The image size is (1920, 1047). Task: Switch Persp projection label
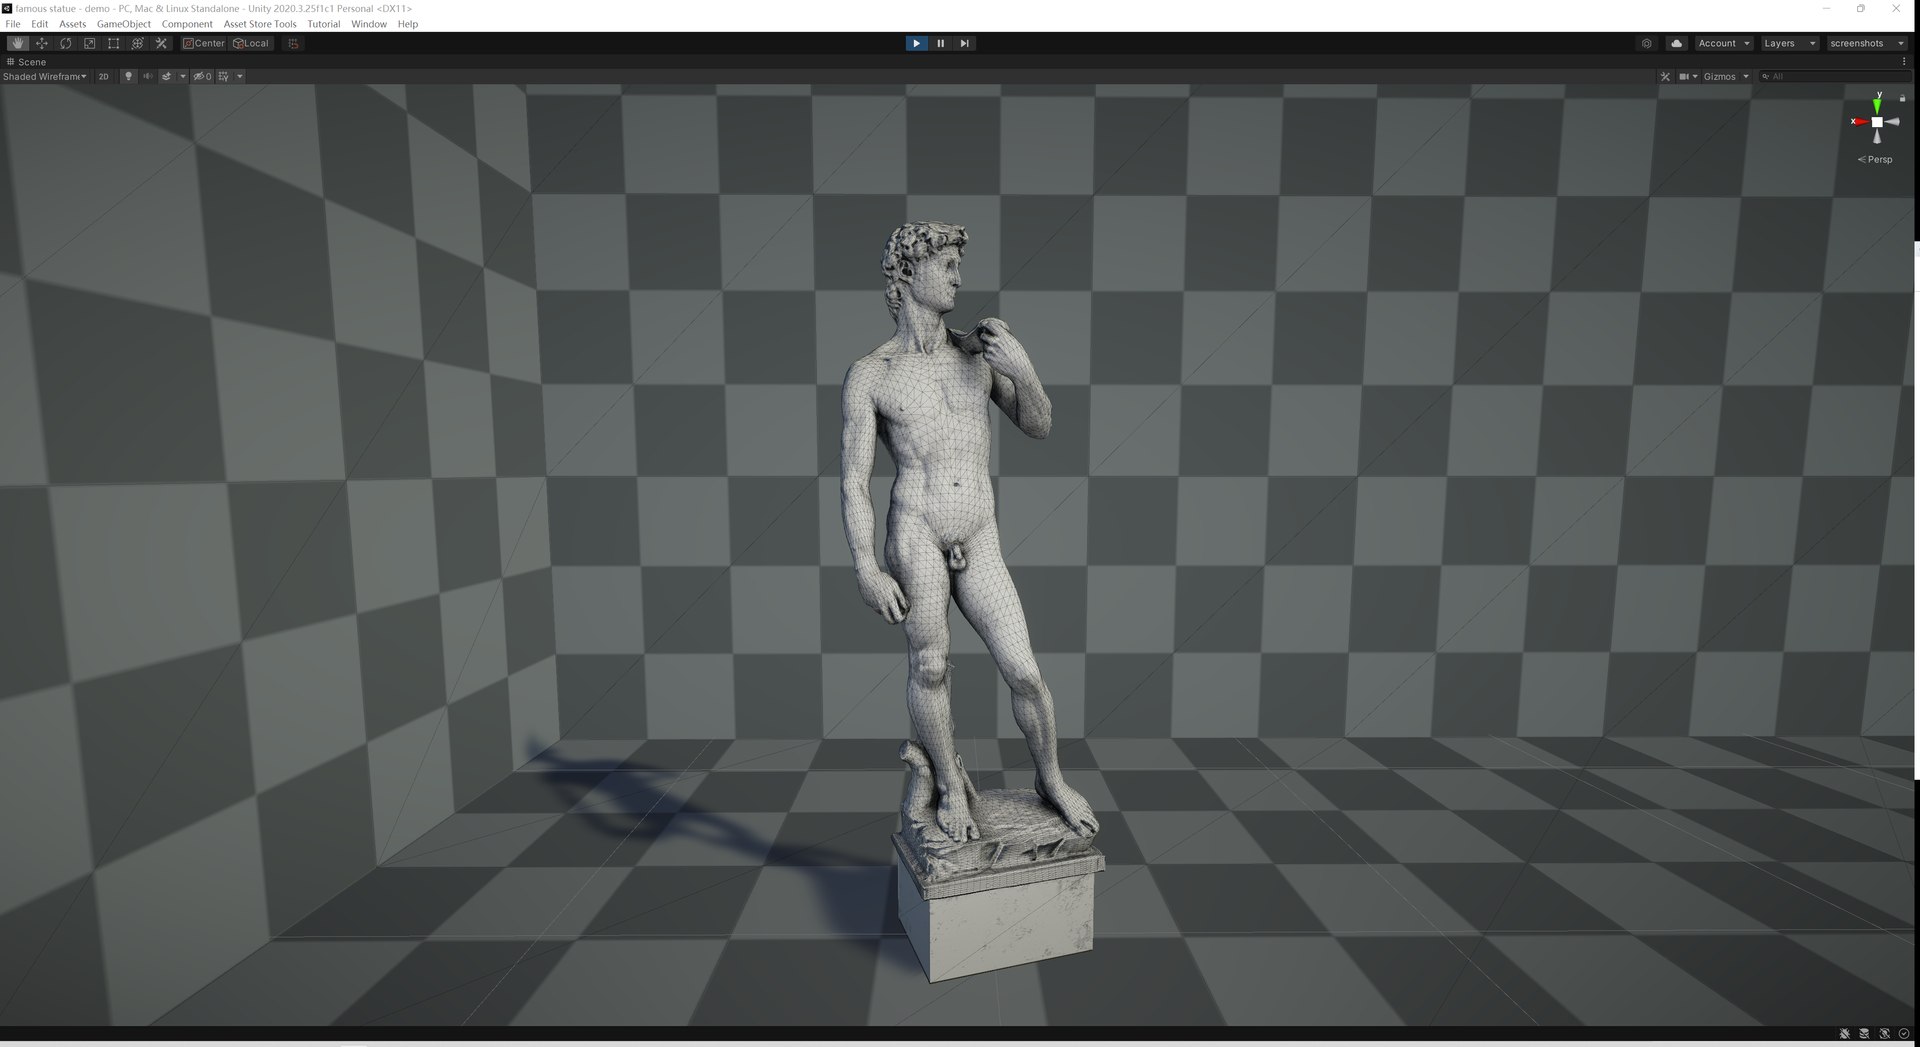coord(1875,159)
